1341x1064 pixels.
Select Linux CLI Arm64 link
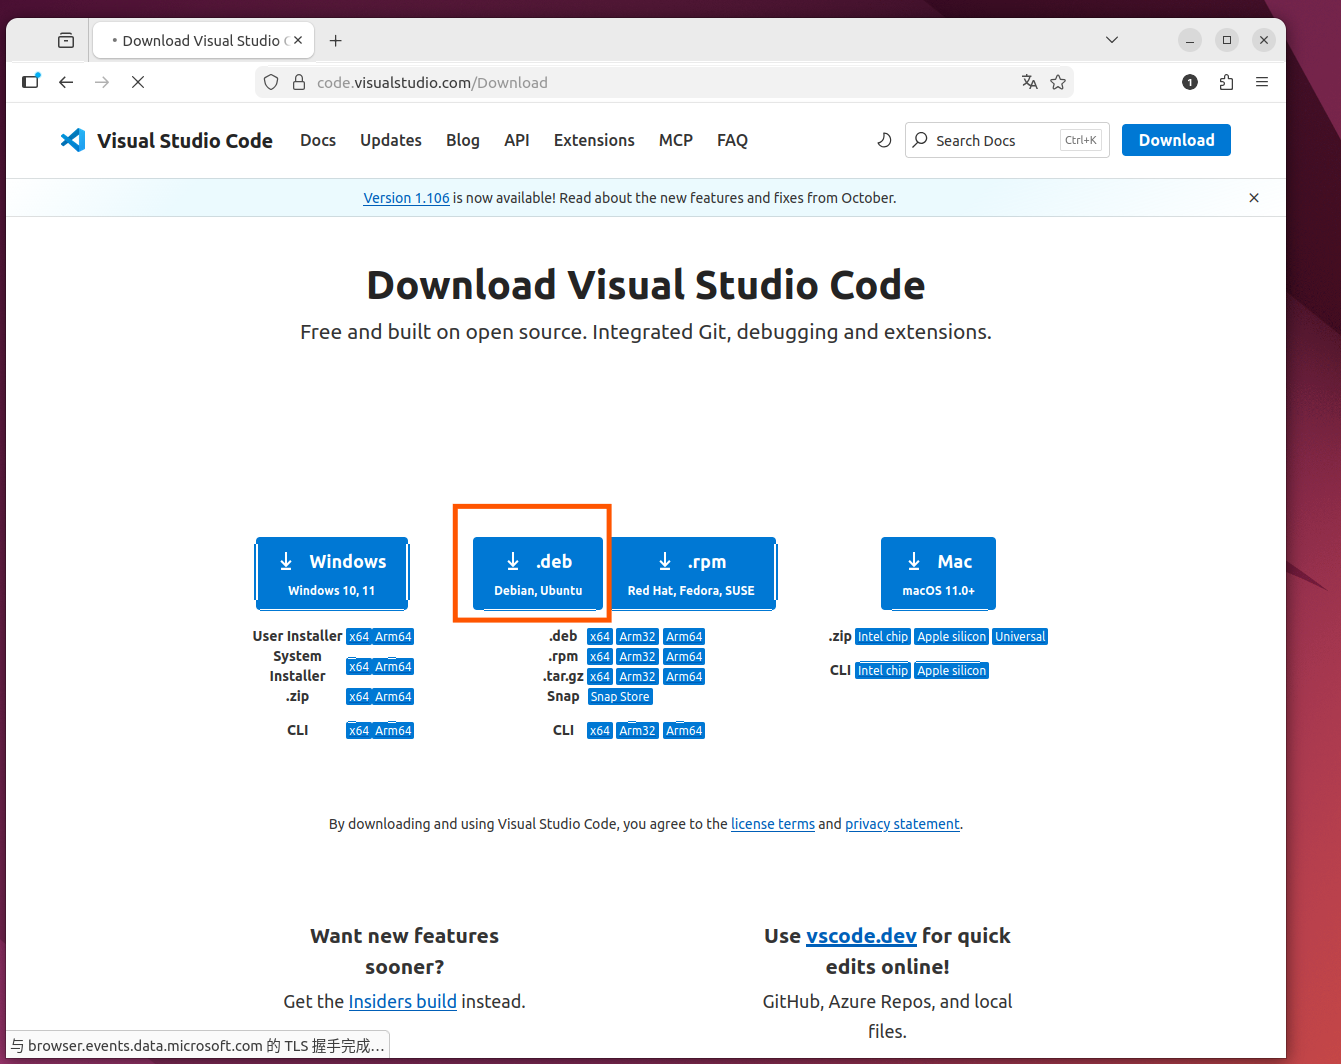[x=684, y=731]
